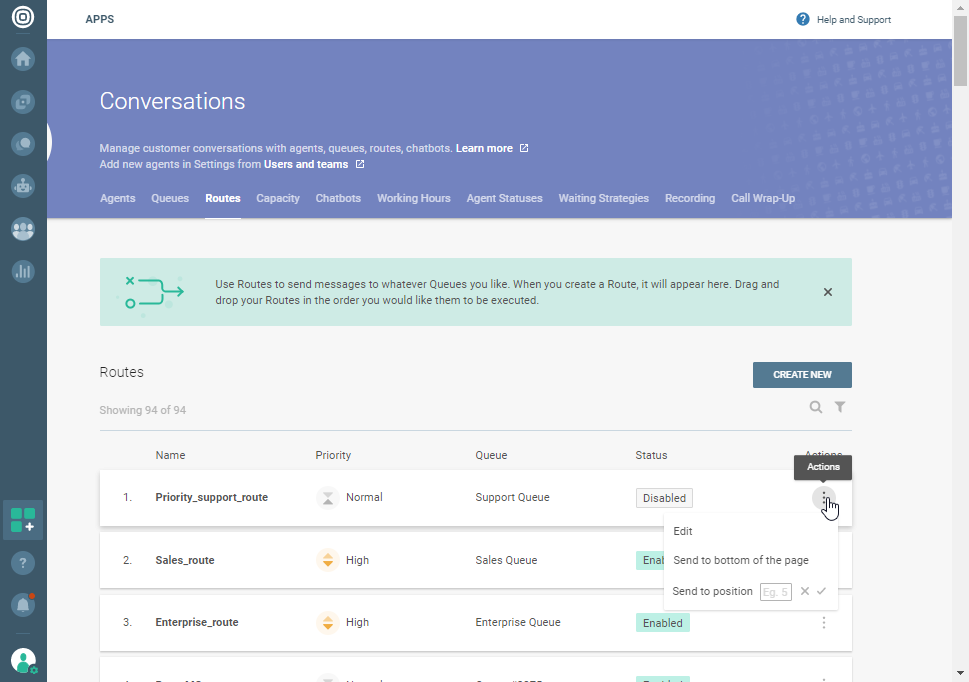Screen dimensions: 969x682
Task: Switch to the Queues tab
Action: point(170,198)
